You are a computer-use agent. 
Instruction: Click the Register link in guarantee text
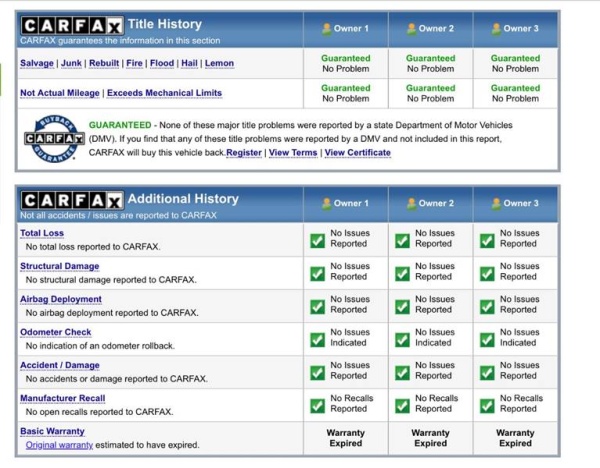(x=243, y=153)
